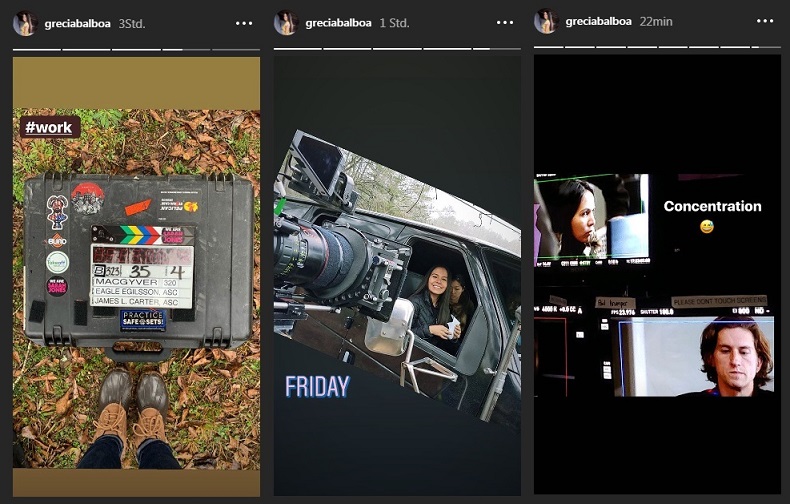Click the story progress bar under 22min
This screenshot has height=504, width=790.
point(657,47)
